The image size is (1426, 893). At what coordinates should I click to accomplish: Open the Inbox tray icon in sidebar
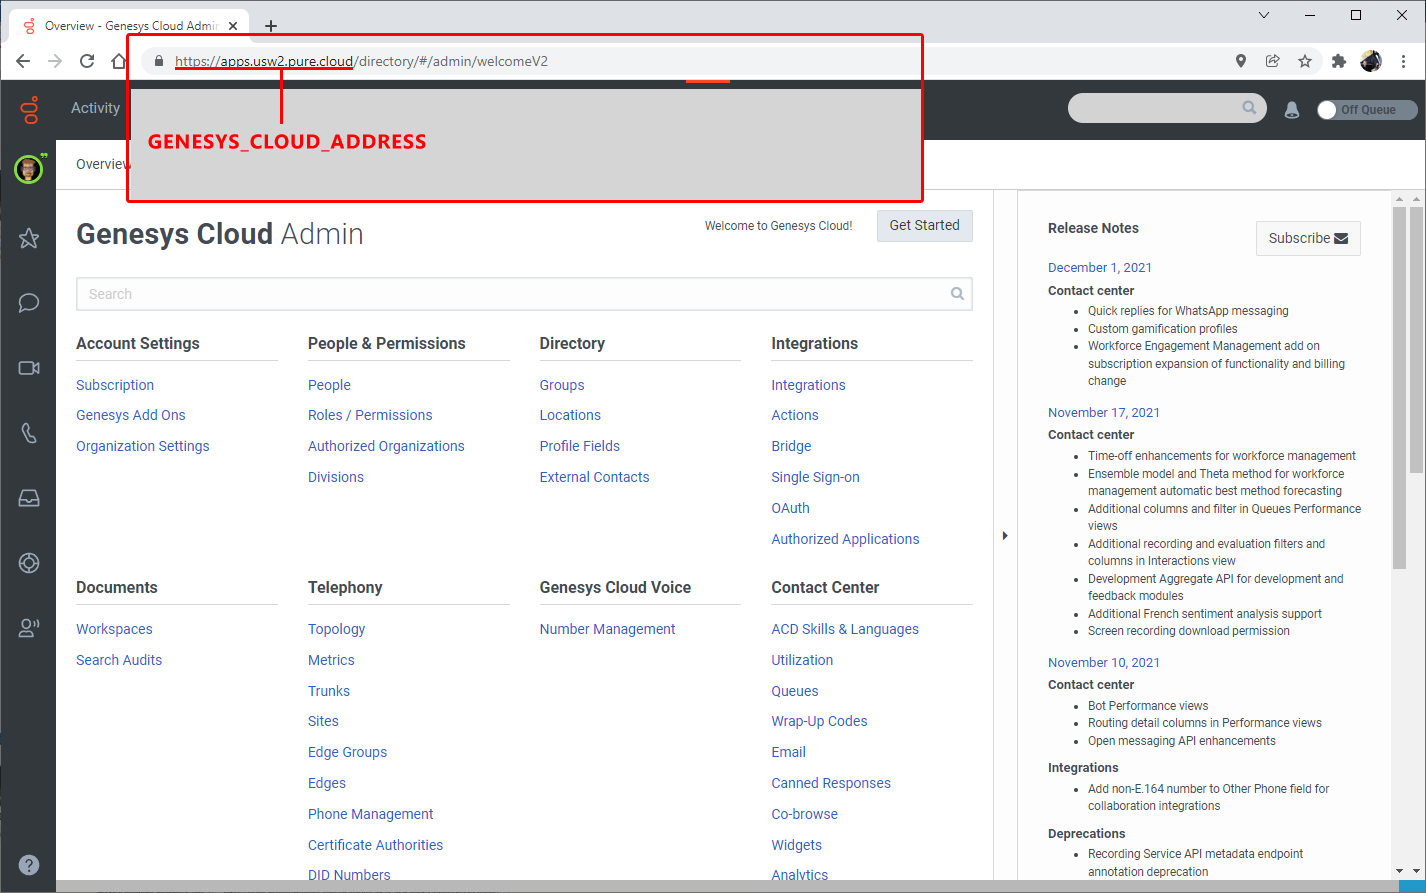(x=29, y=498)
